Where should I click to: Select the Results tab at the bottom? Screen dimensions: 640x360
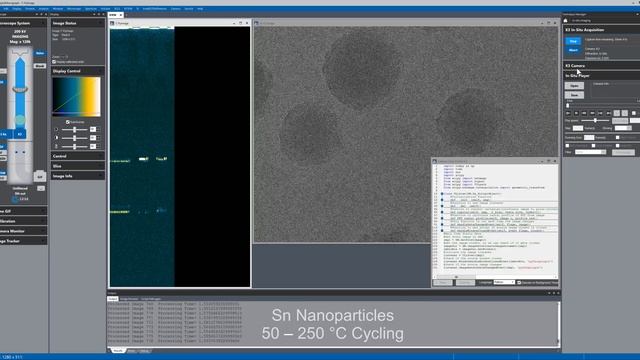pos(118,351)
